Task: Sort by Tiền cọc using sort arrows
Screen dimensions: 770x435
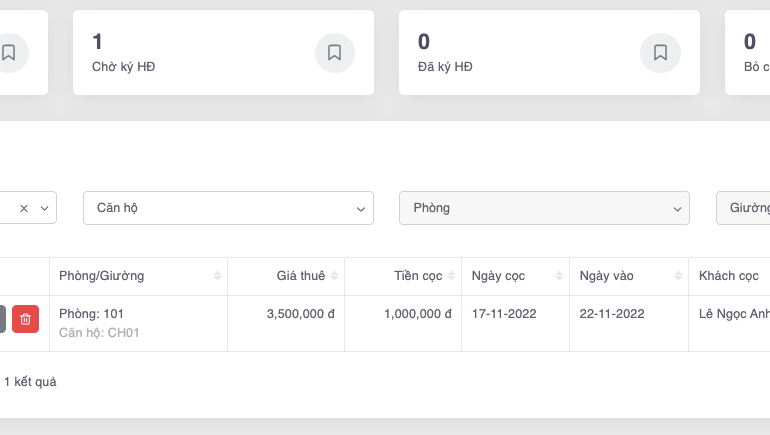Action: [x=451, y=276]
